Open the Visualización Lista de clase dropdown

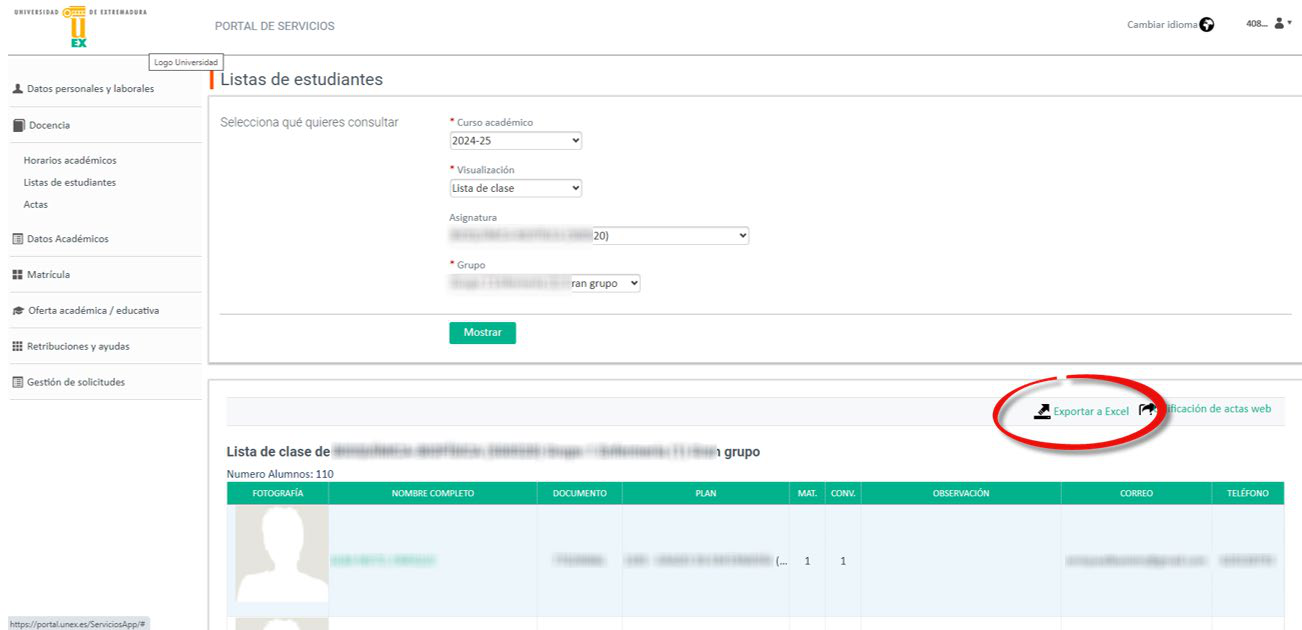[x=515, y=188]
